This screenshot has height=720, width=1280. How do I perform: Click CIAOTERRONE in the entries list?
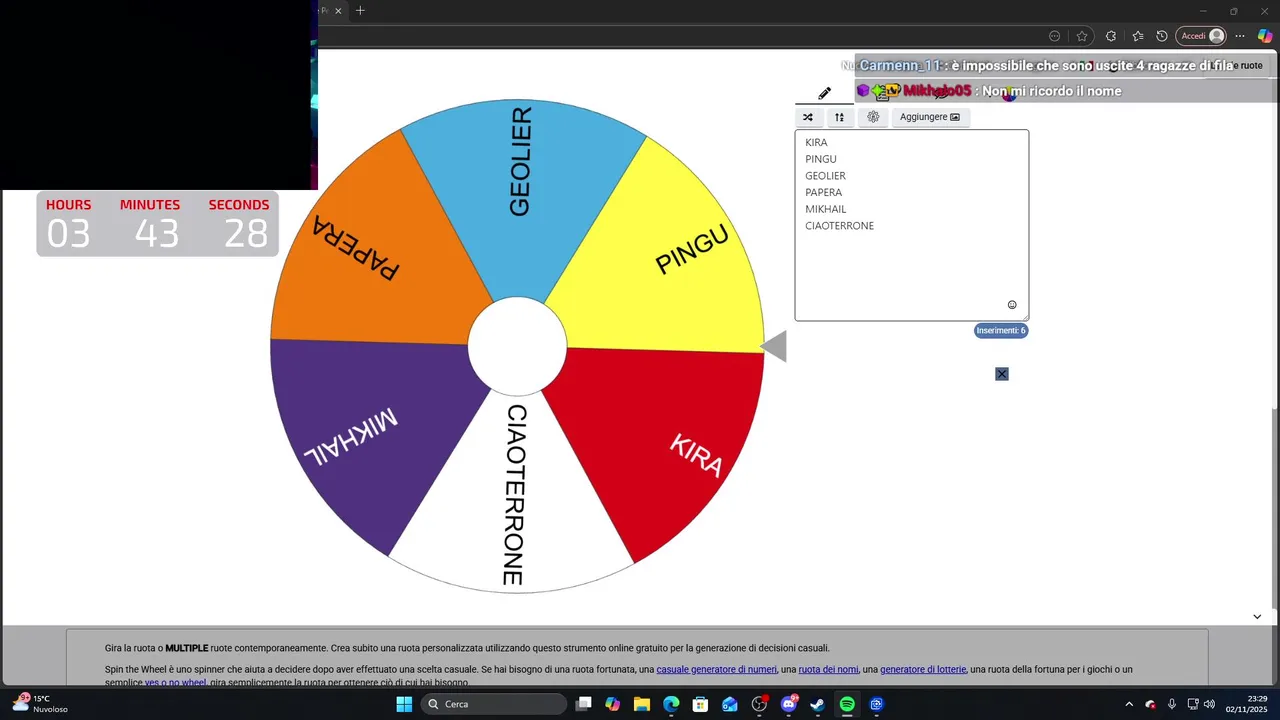(840, 226)
